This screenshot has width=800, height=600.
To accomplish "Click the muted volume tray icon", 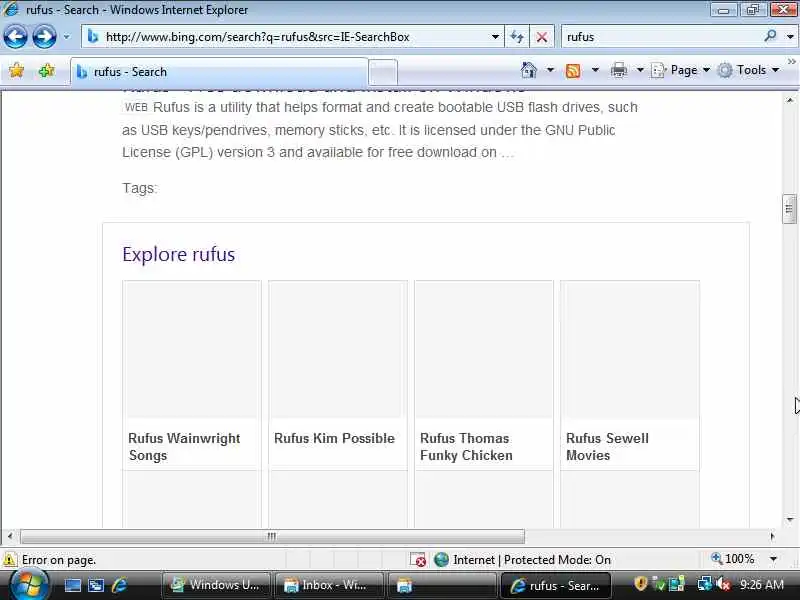I will coord(723,584).
